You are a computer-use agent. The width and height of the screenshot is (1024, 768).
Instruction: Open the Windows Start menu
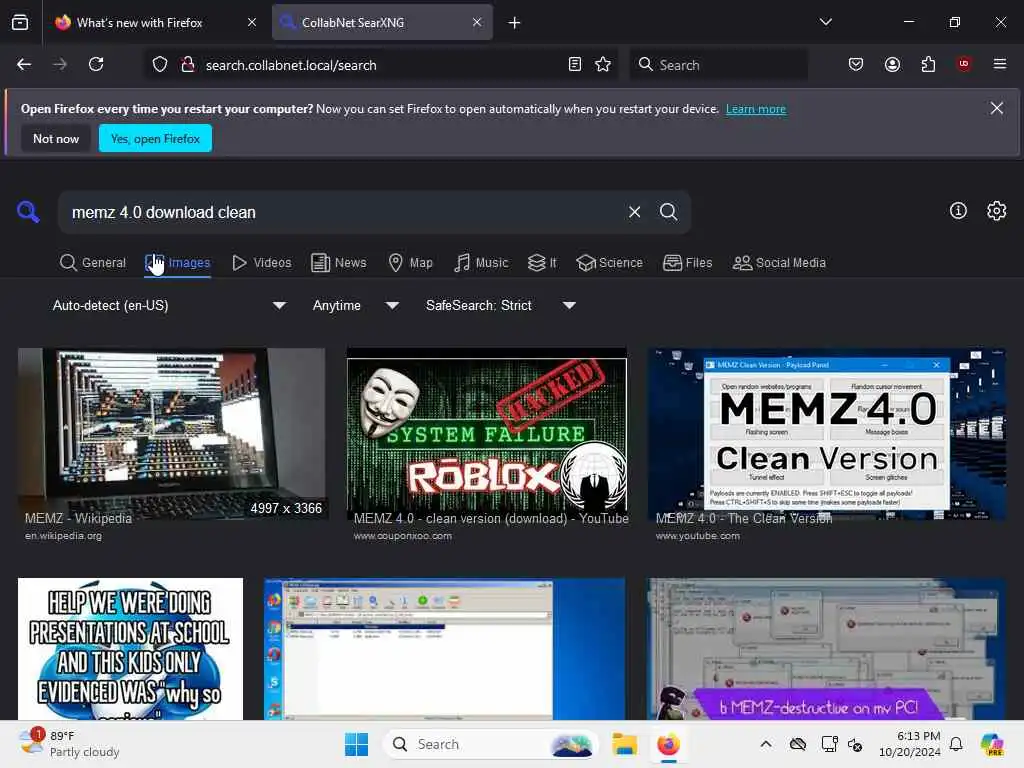click(356, 744)
